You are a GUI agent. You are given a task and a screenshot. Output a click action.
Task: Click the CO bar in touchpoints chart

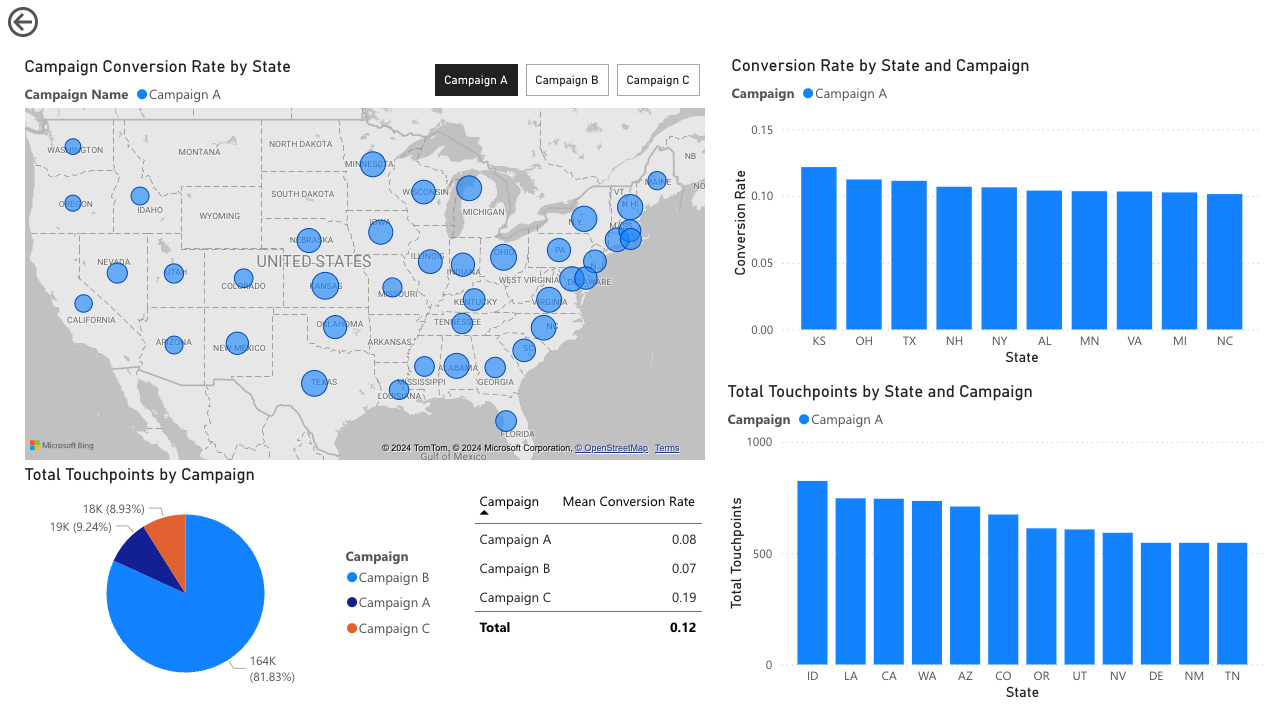click(x=1003, y=590)
